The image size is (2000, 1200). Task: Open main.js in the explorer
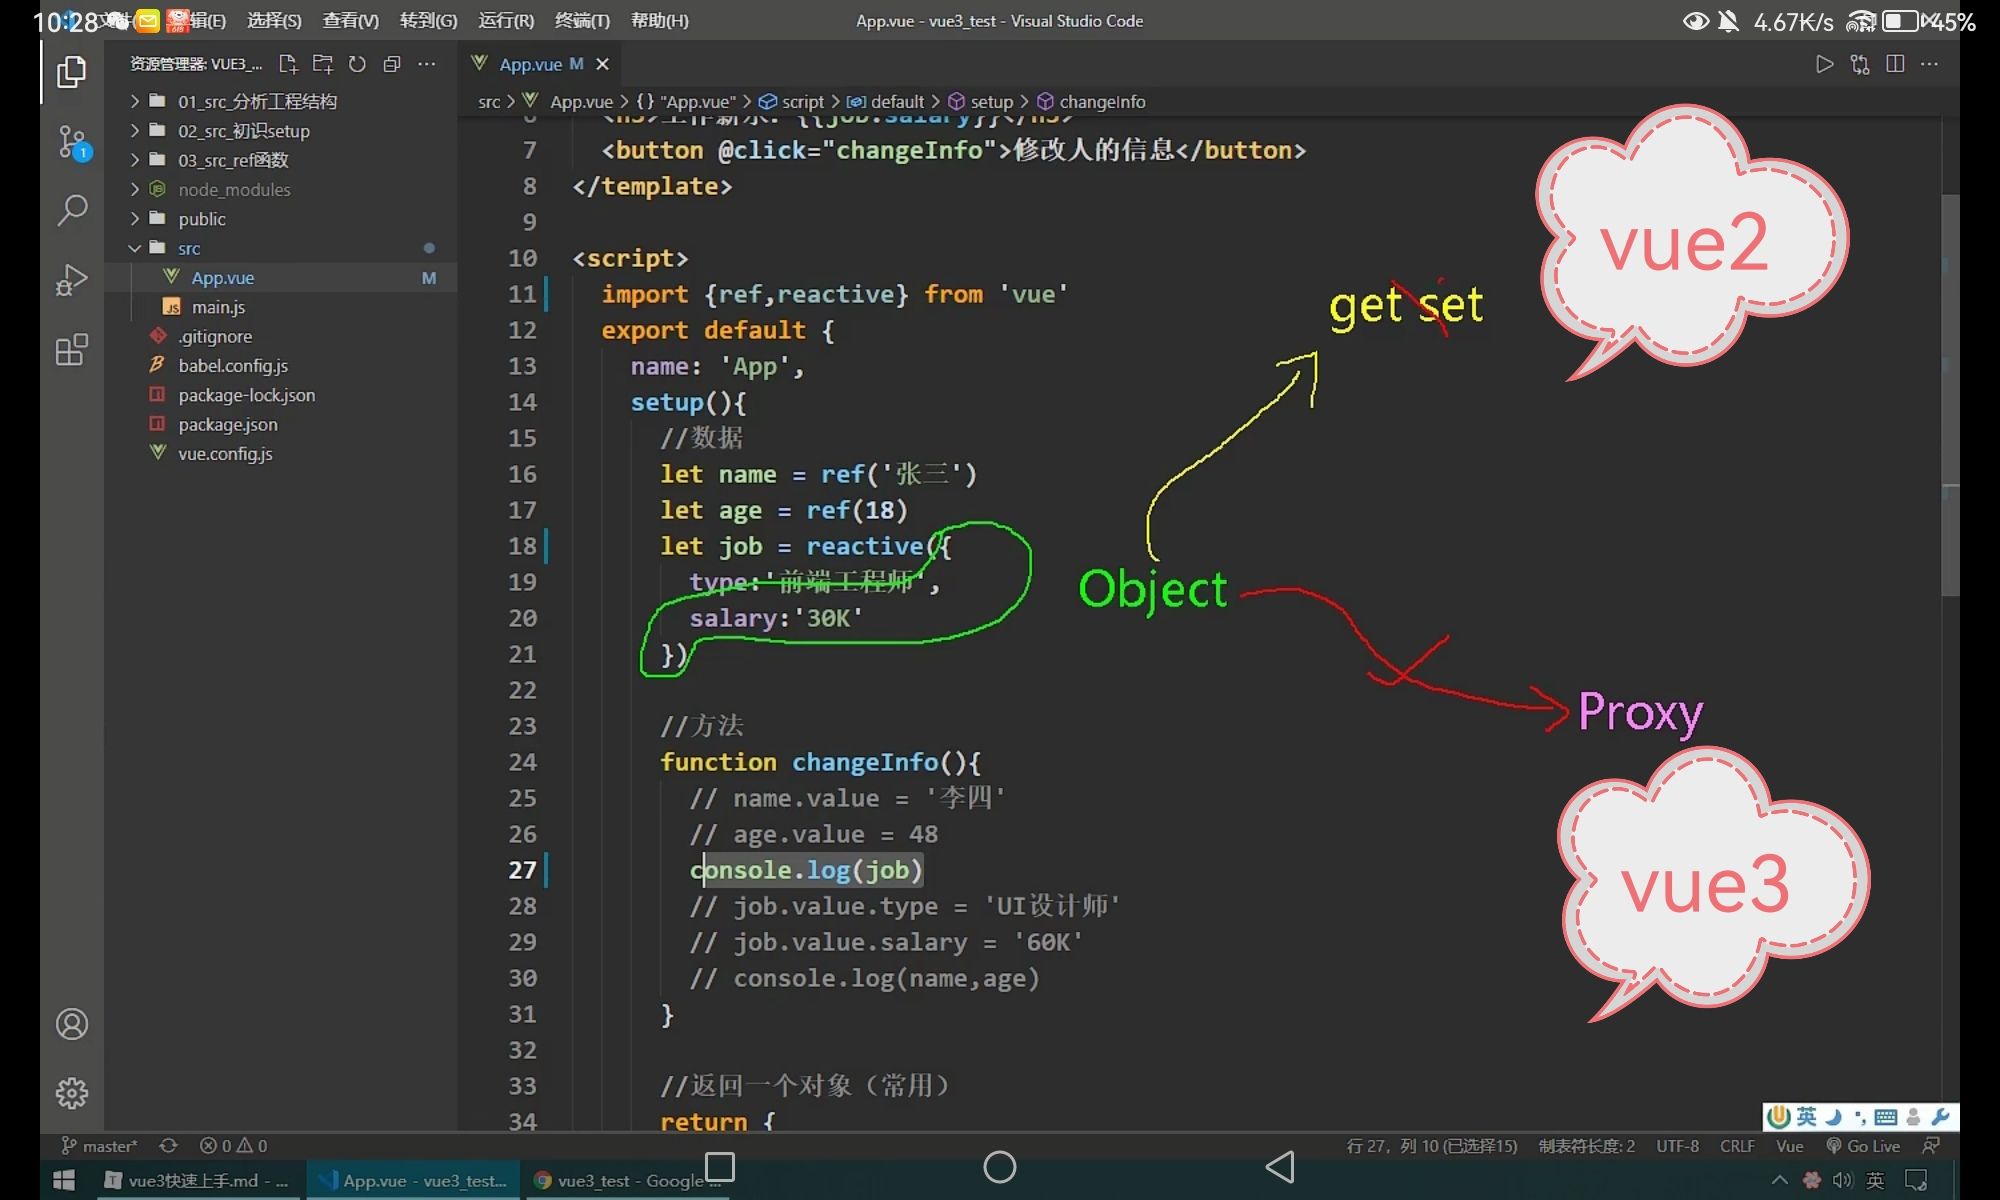(218, 307)
